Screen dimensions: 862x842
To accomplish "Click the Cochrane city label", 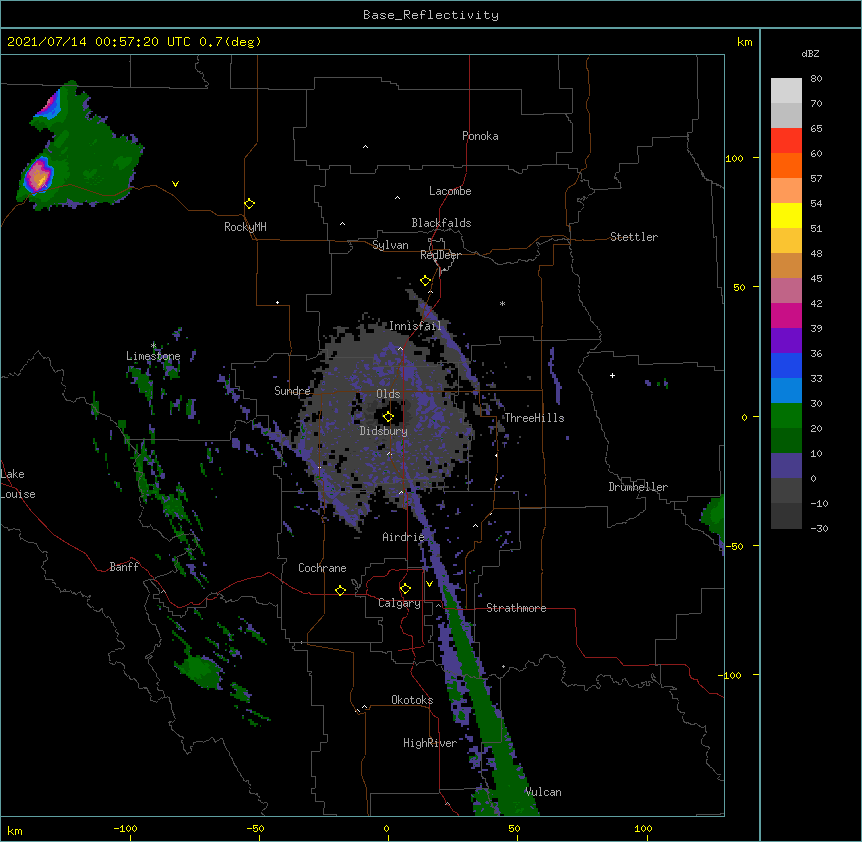I will 322,568.
